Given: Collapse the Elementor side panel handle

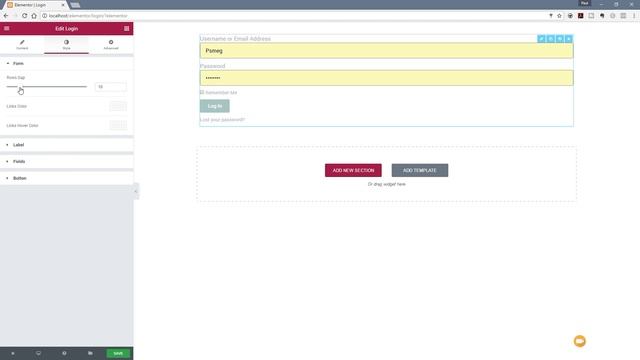Looking at the screenshot, I should pos(136,191).
